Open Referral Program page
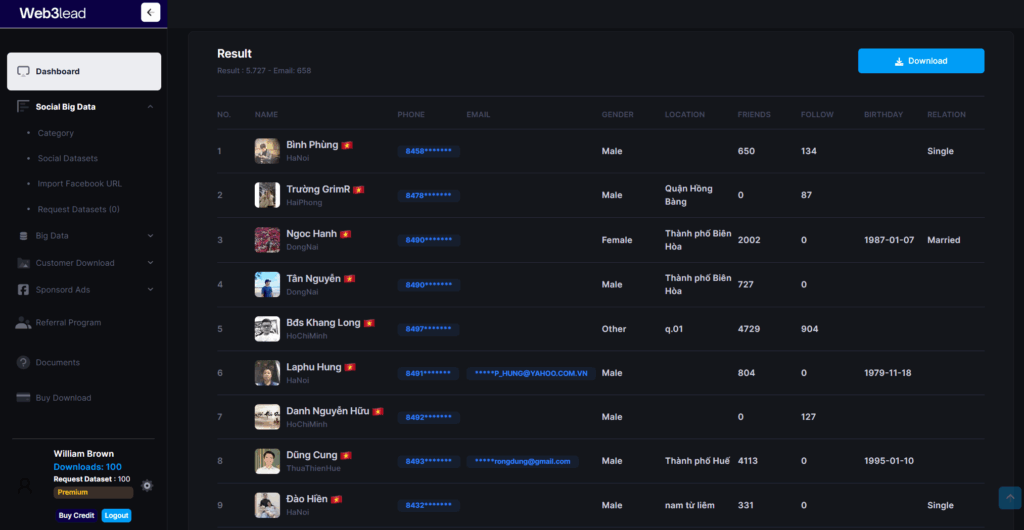This screenshot has height=530, width=1024. tap(68, 323)
